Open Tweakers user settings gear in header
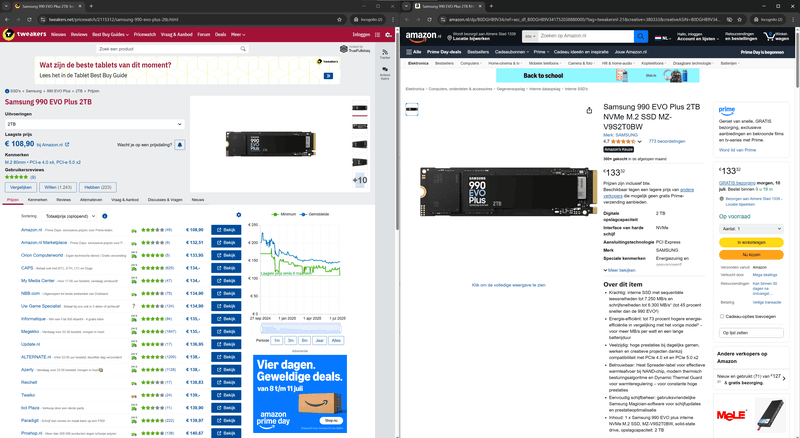The height and width of the screenshot is (438, 800). click(x=388, y=35)
